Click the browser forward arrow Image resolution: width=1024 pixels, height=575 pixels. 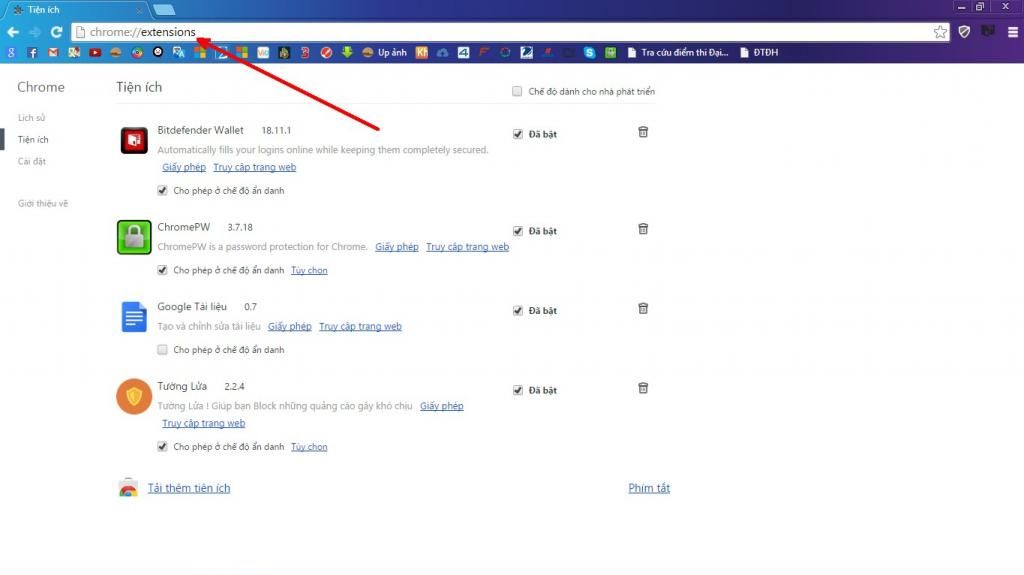click(35, 32)
